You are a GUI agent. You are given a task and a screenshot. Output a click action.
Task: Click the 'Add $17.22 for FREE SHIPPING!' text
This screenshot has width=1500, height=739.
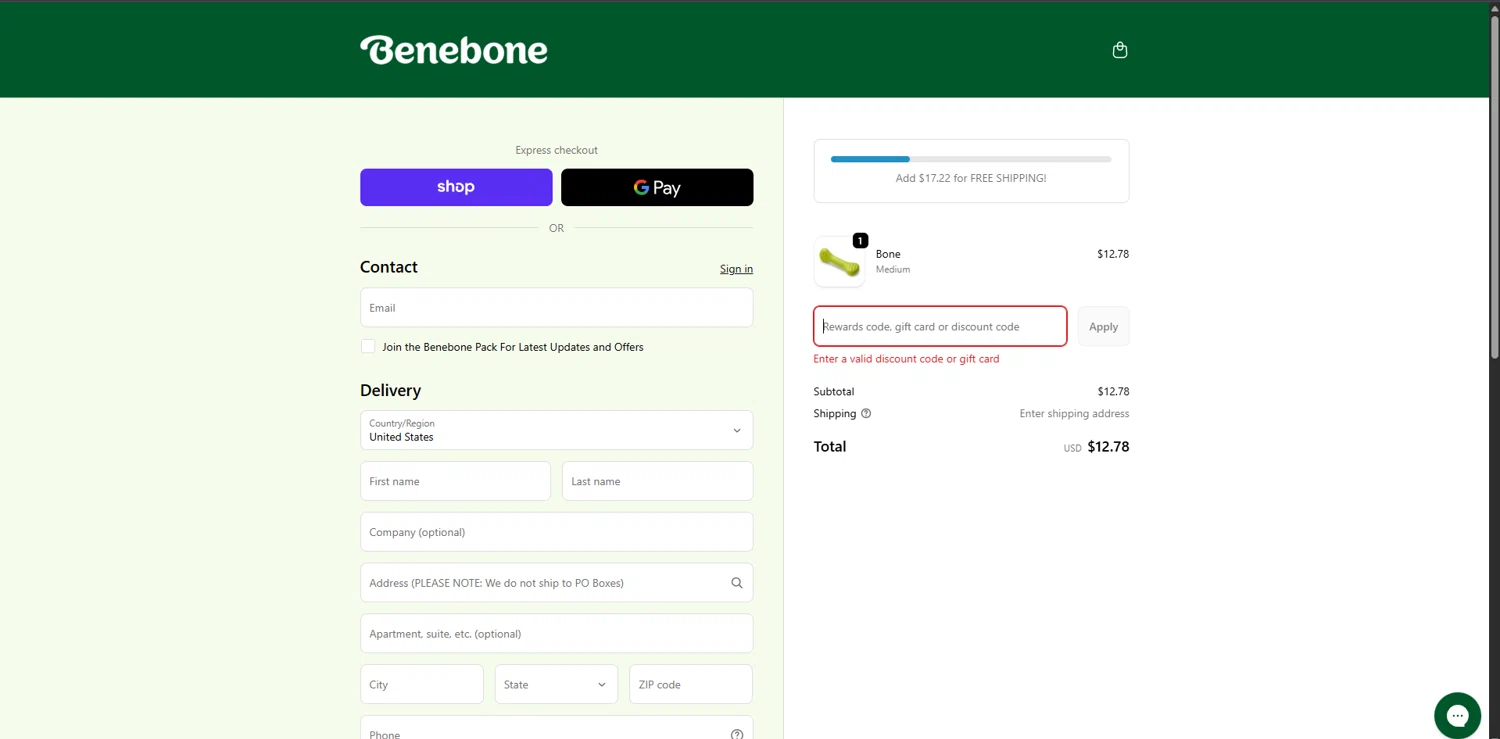971,178
